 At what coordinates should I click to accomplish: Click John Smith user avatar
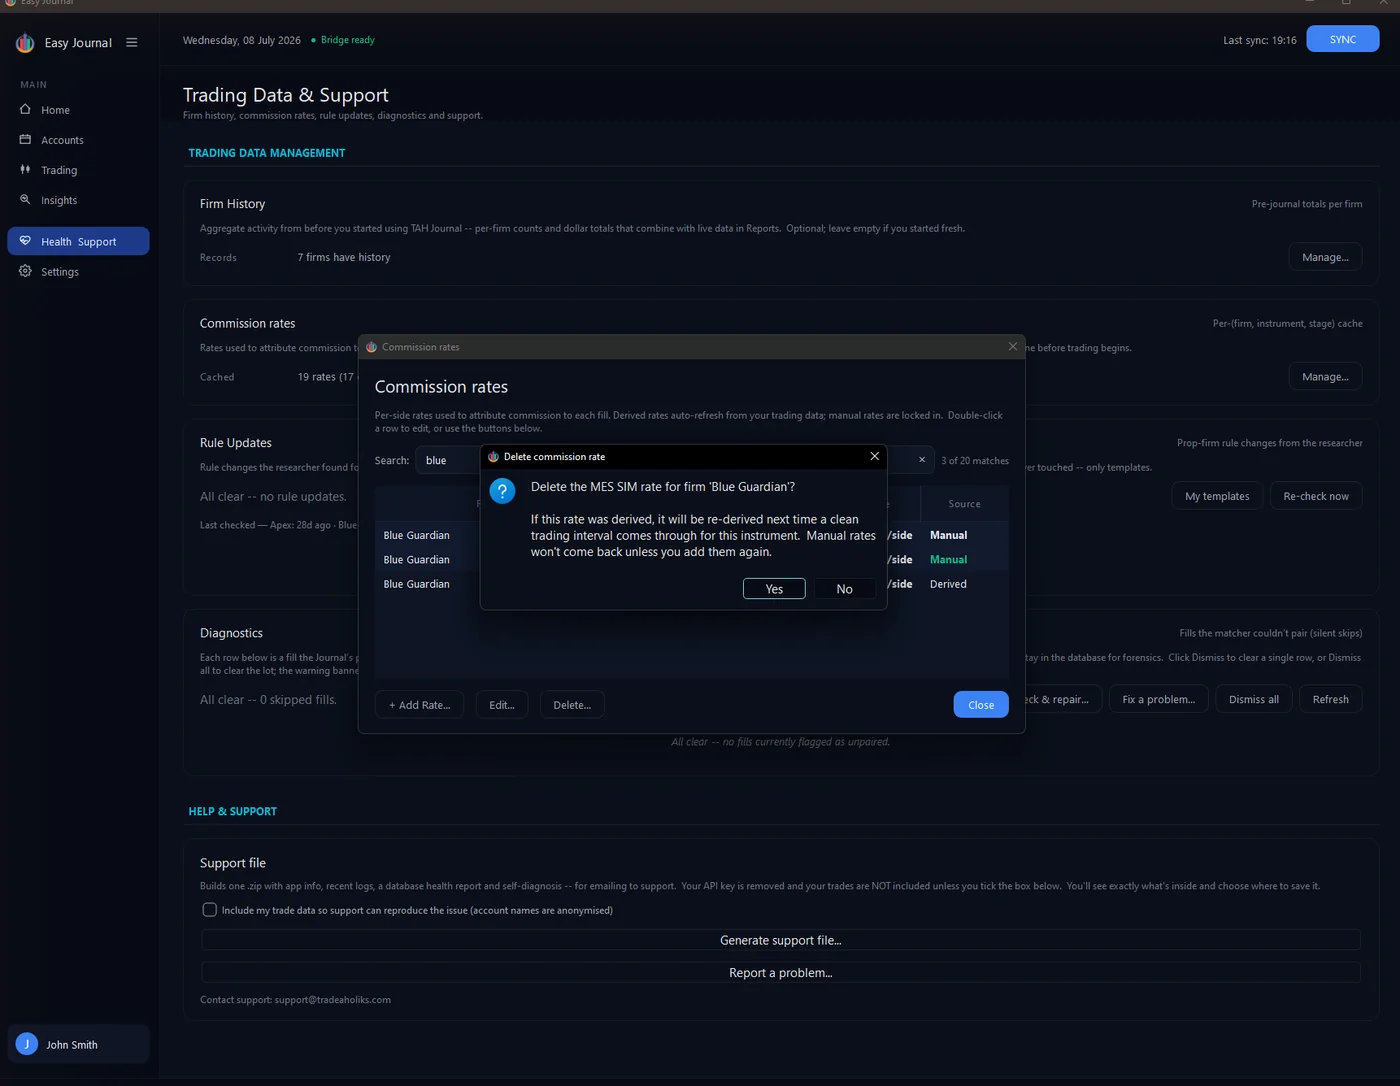coord(27,1044)
